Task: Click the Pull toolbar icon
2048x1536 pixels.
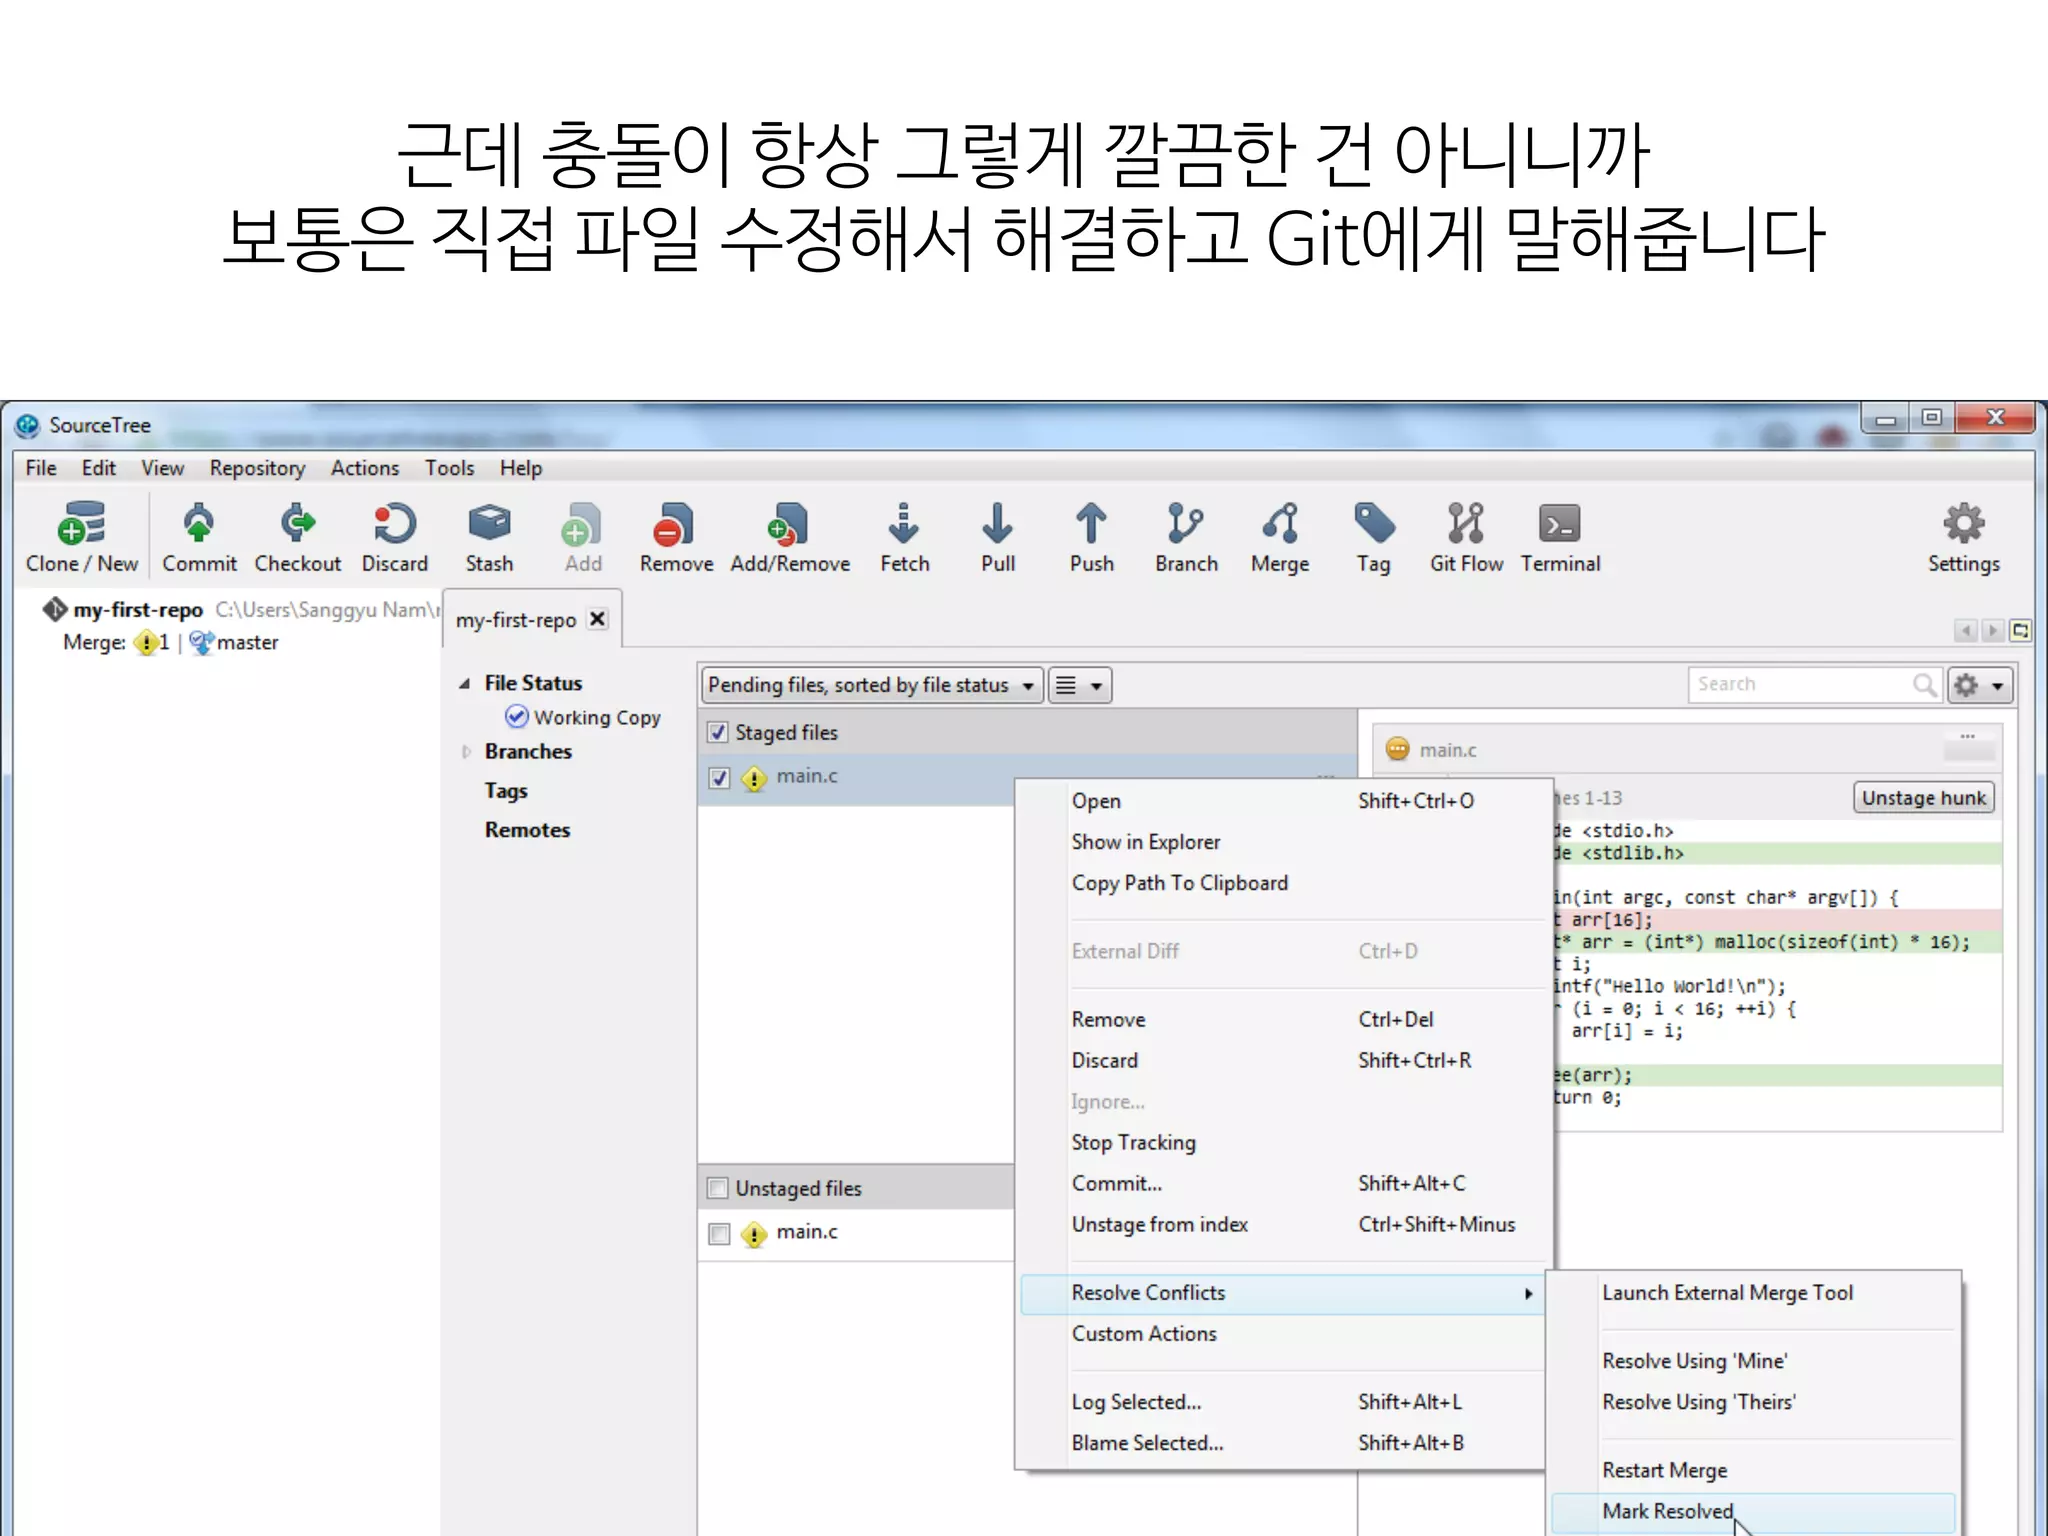Action: tap(997, 524)
